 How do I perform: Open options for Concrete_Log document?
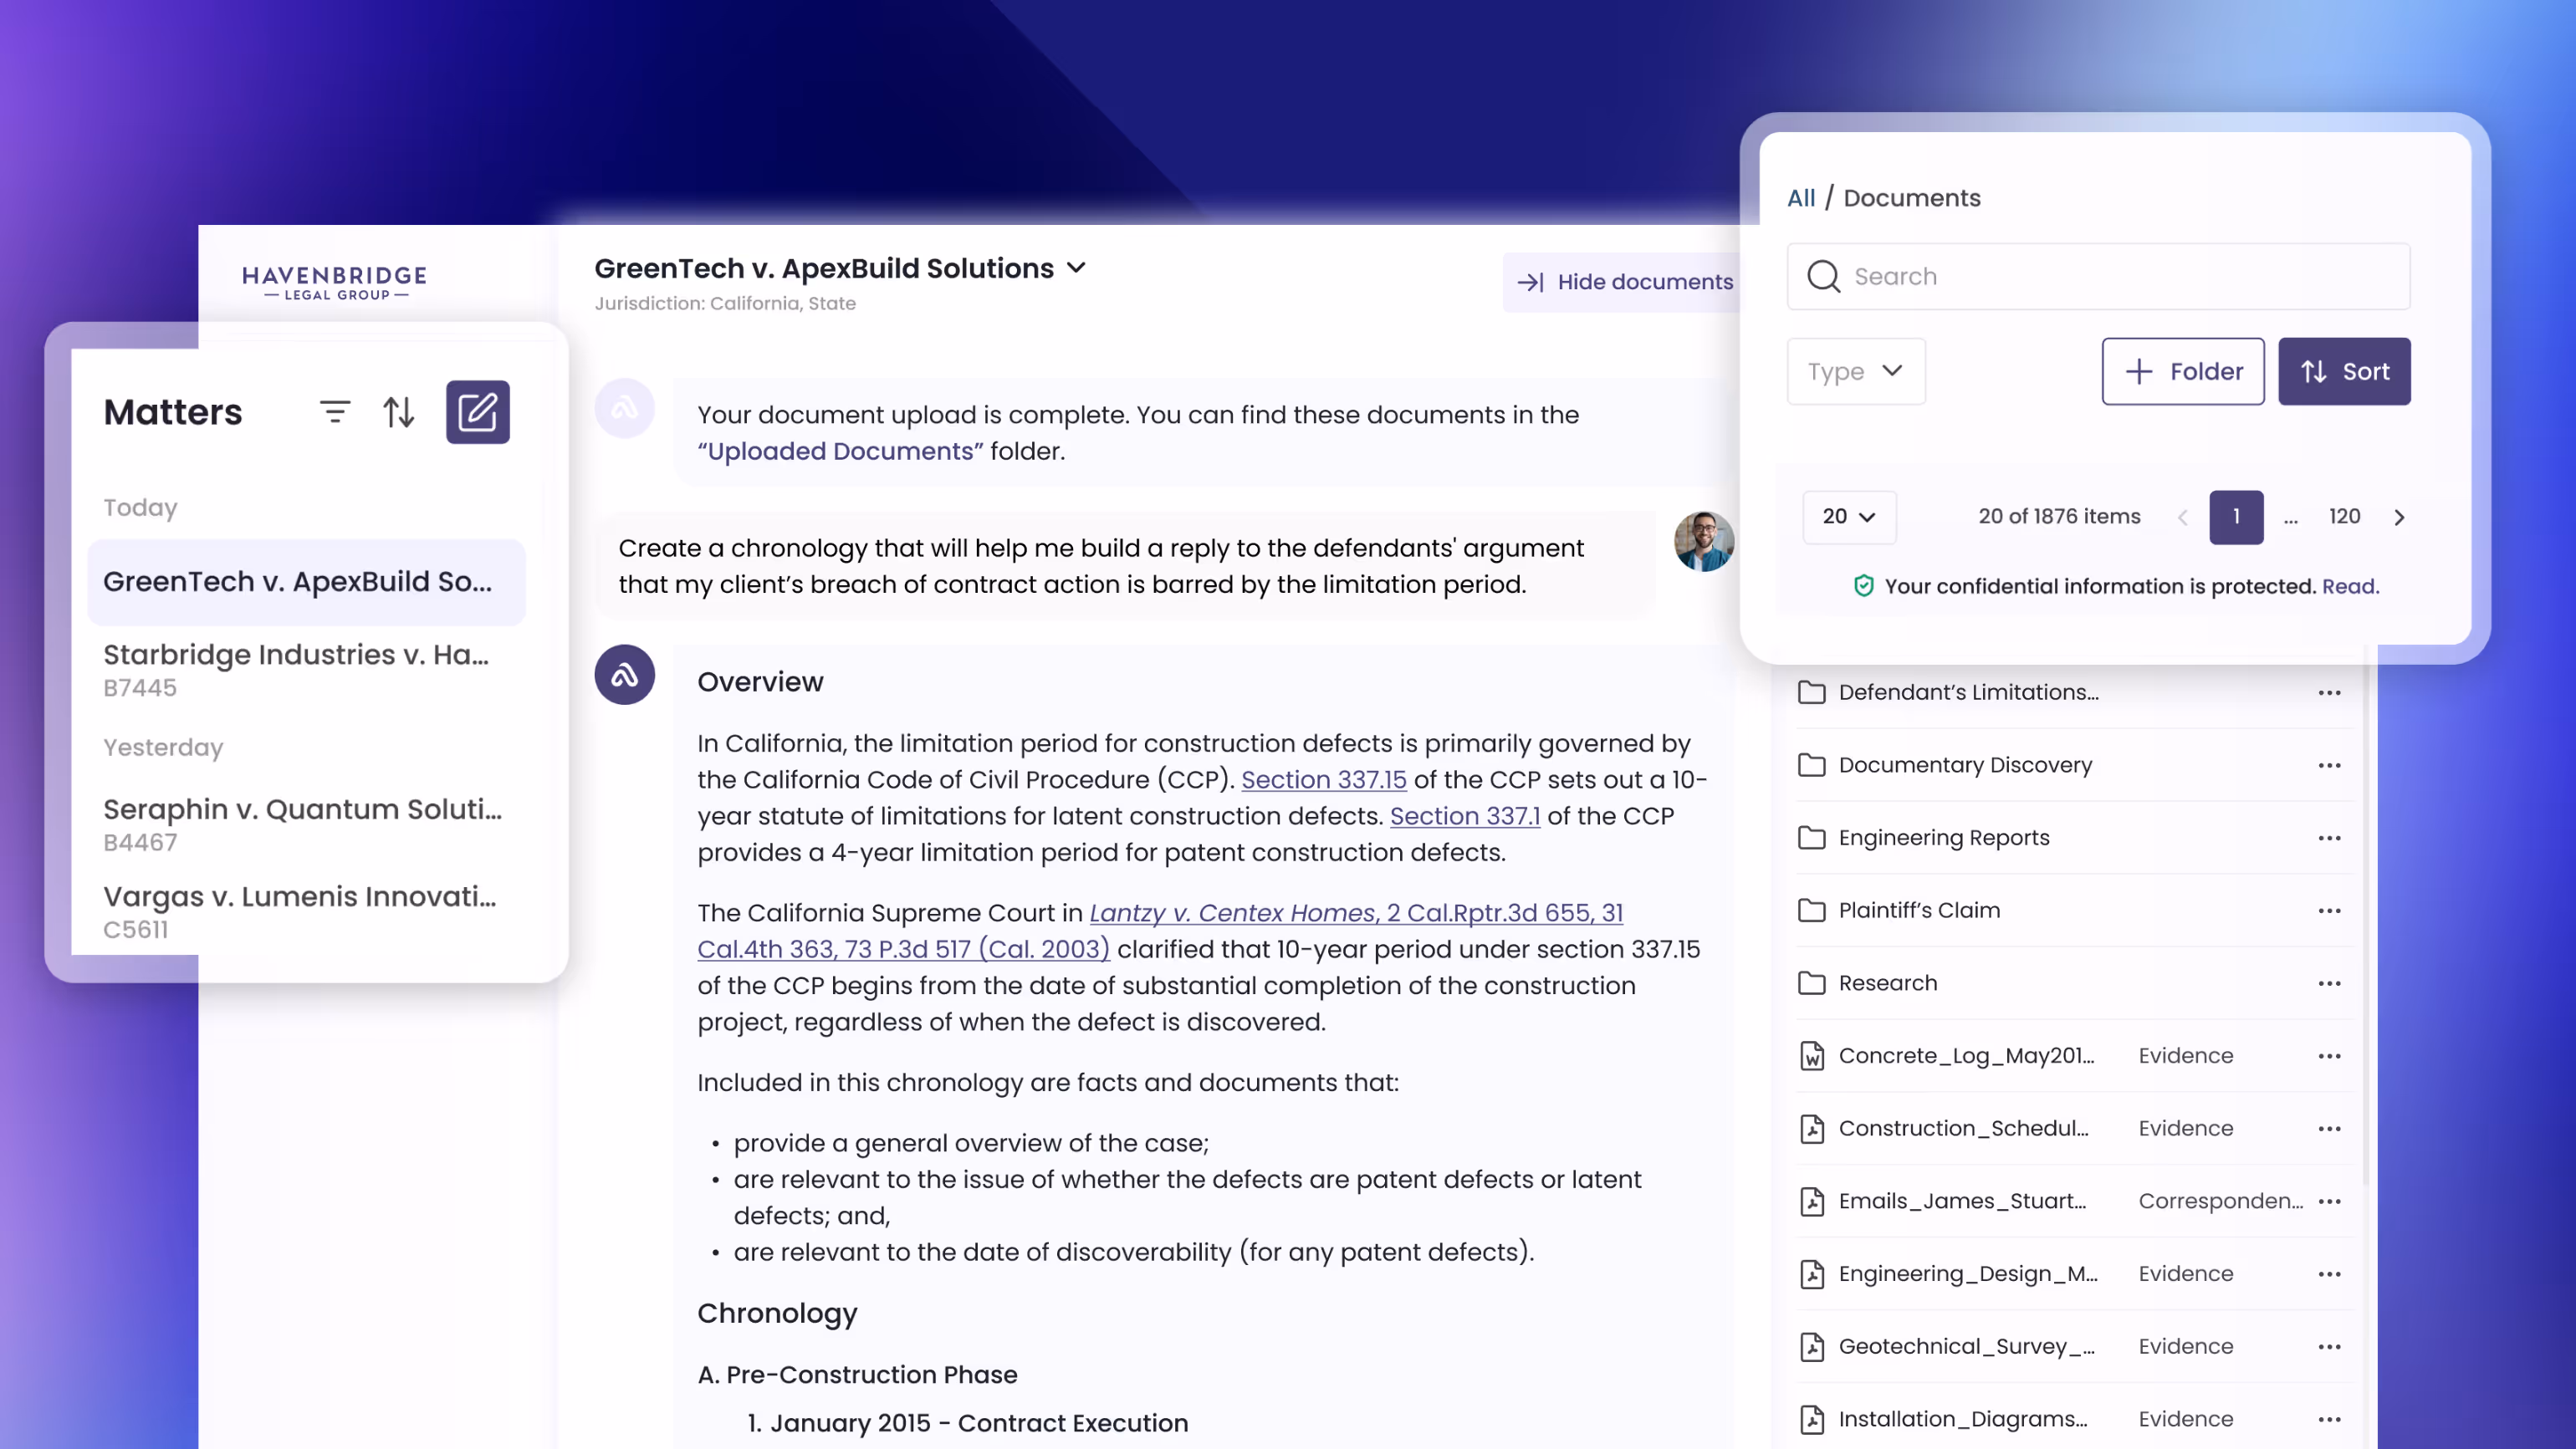(2329, 1056)
